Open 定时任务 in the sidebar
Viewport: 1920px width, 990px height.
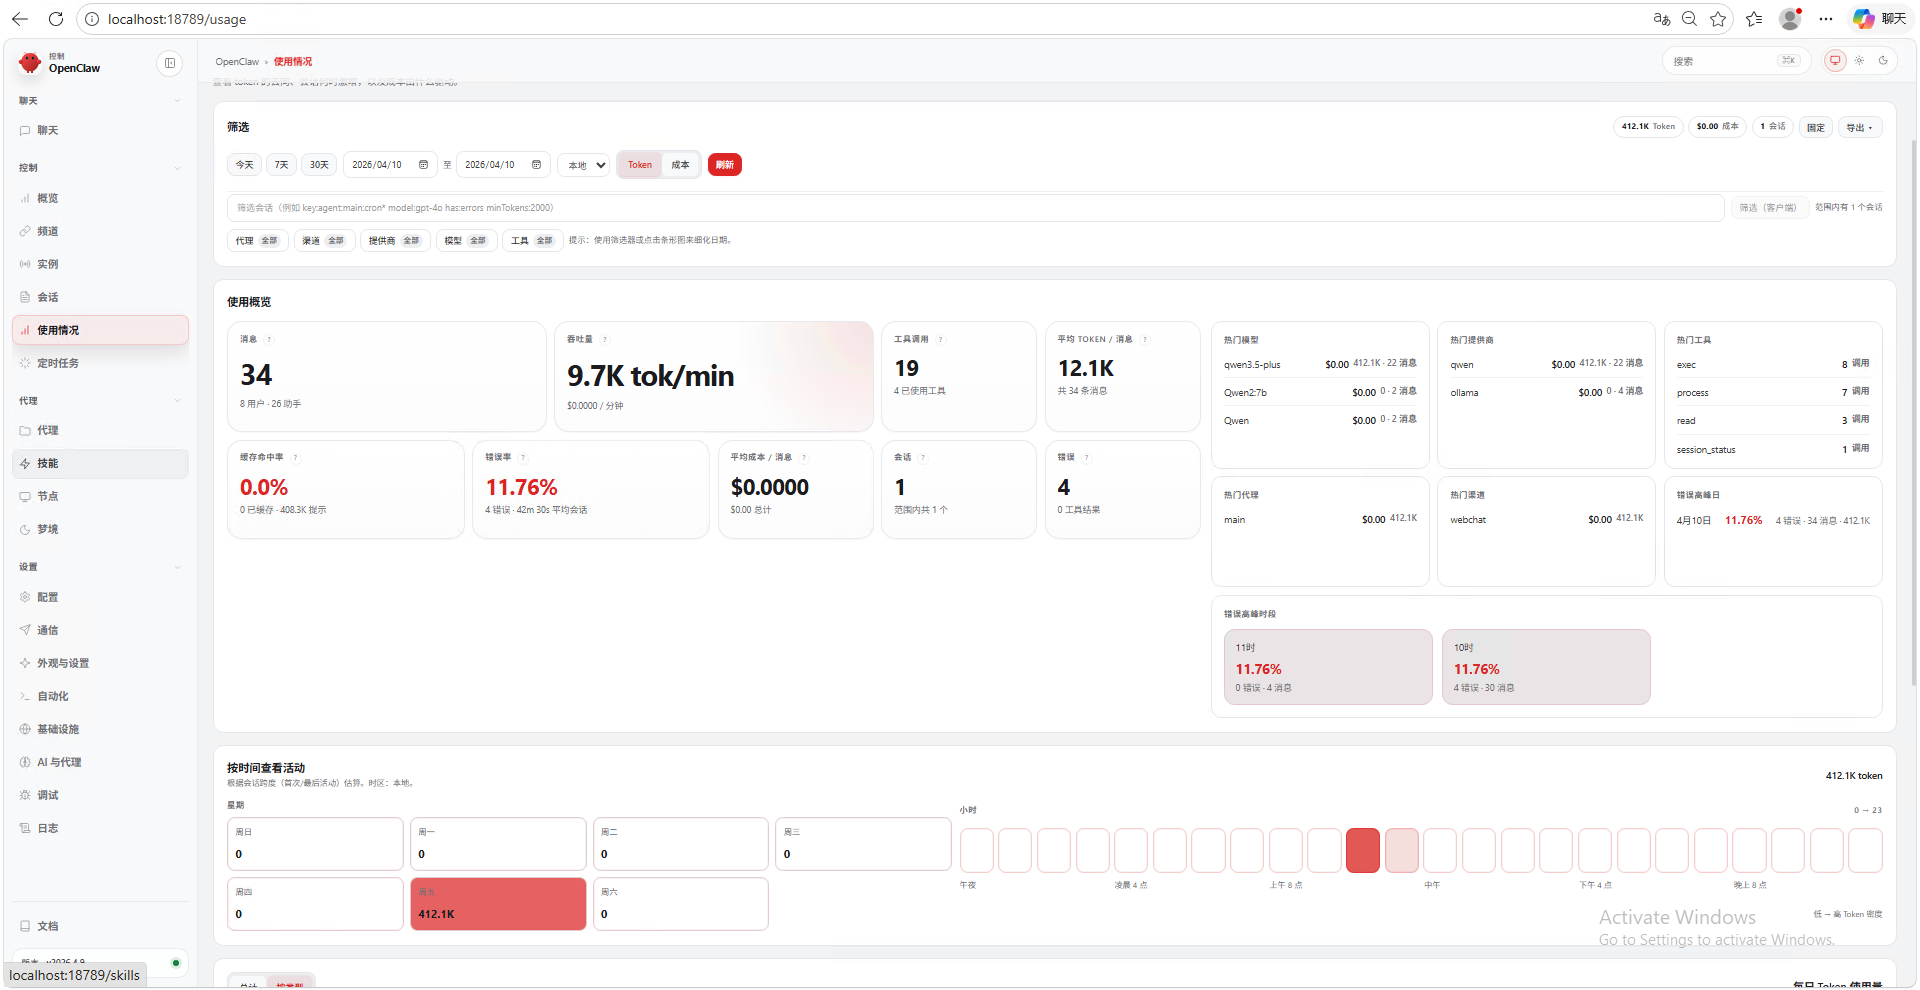100,364
